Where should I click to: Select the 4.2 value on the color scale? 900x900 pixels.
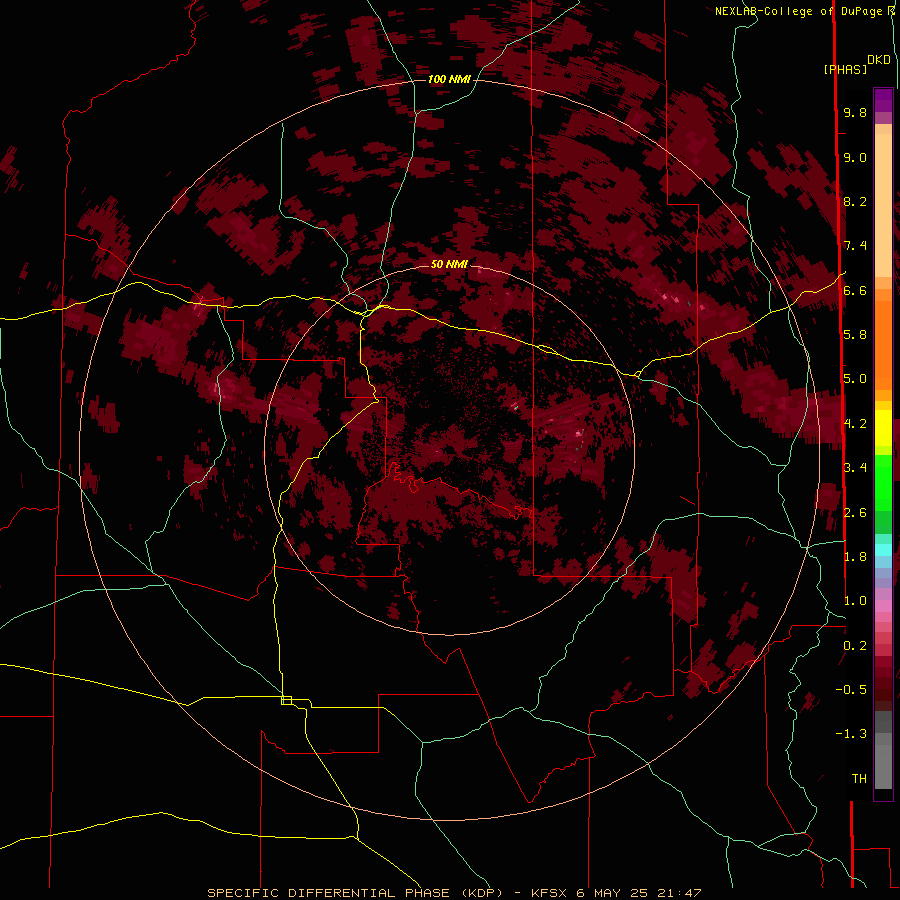click(x=855, y=424)
